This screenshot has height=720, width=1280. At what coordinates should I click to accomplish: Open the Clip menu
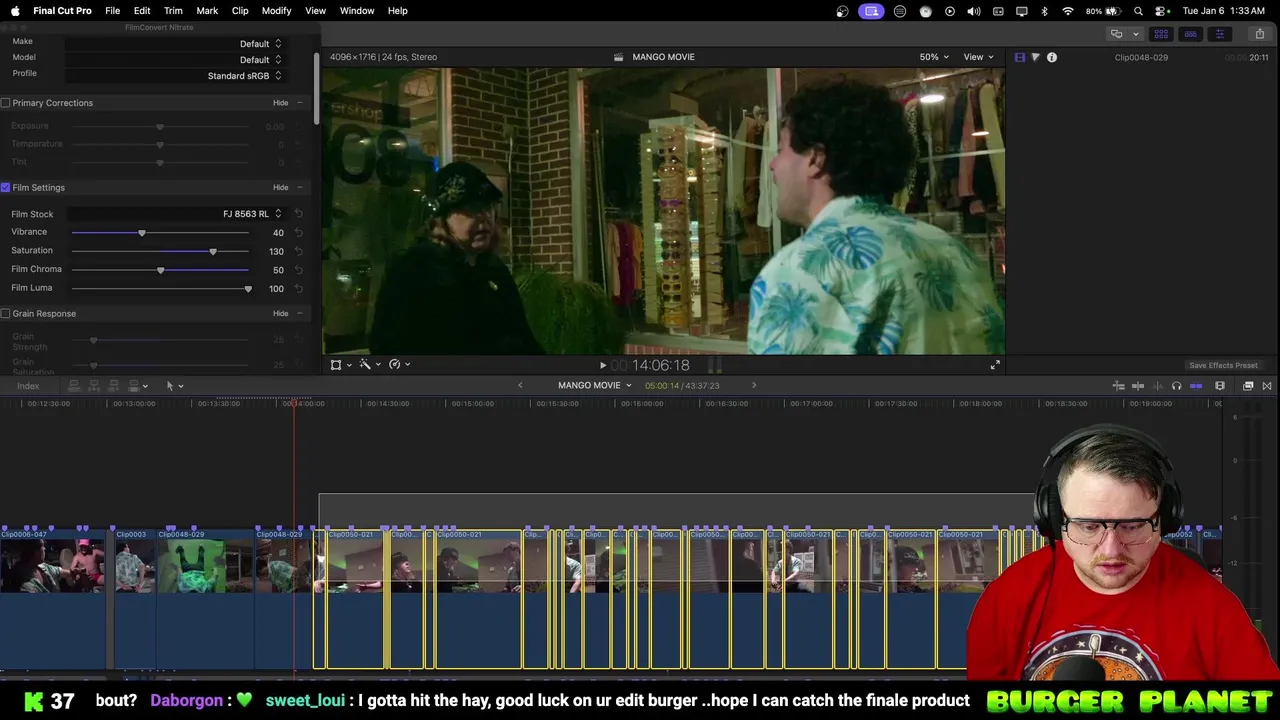tap(240, 11)
